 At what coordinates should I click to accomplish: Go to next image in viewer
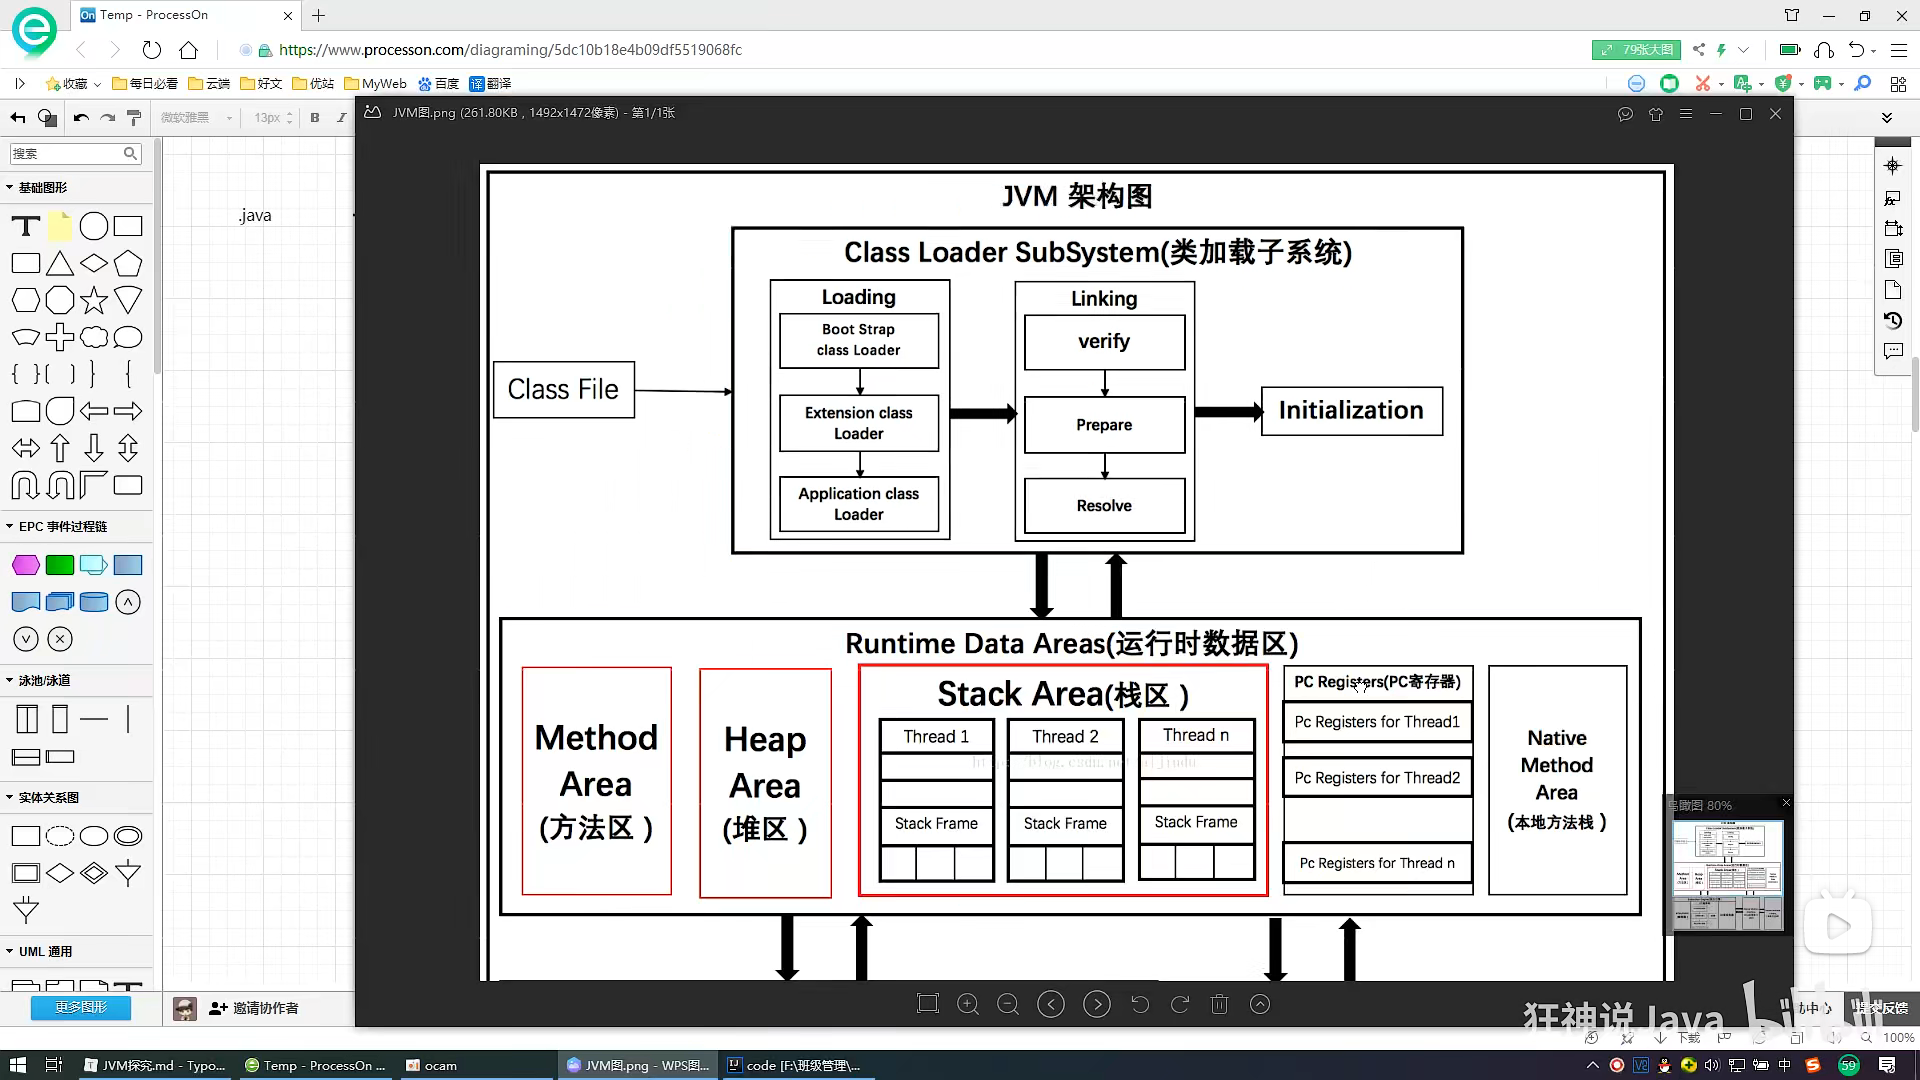[1097, 1004]
